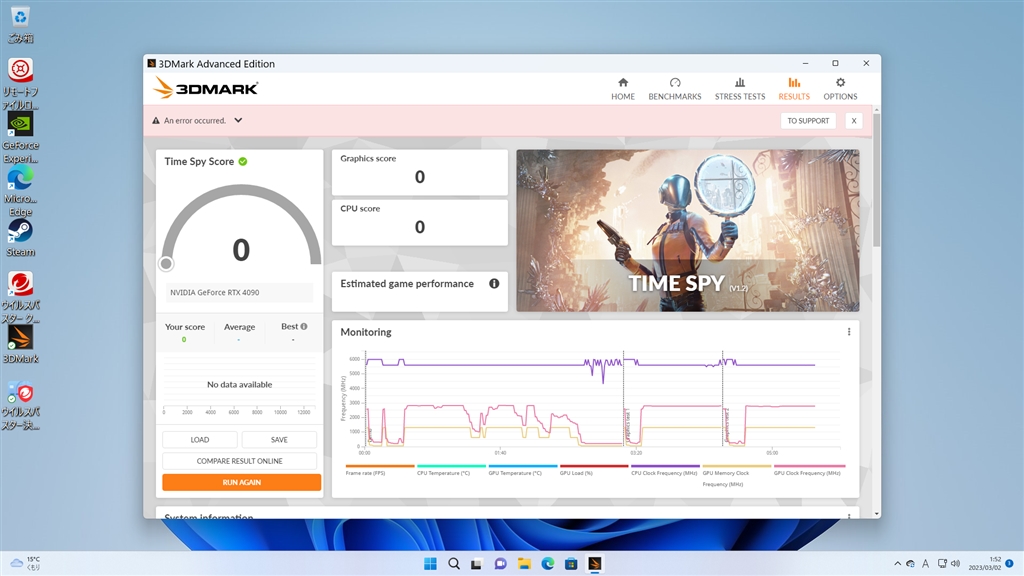Click the orange RUN AGAIN button
The image size is (1024, 576).
point(242,482)
